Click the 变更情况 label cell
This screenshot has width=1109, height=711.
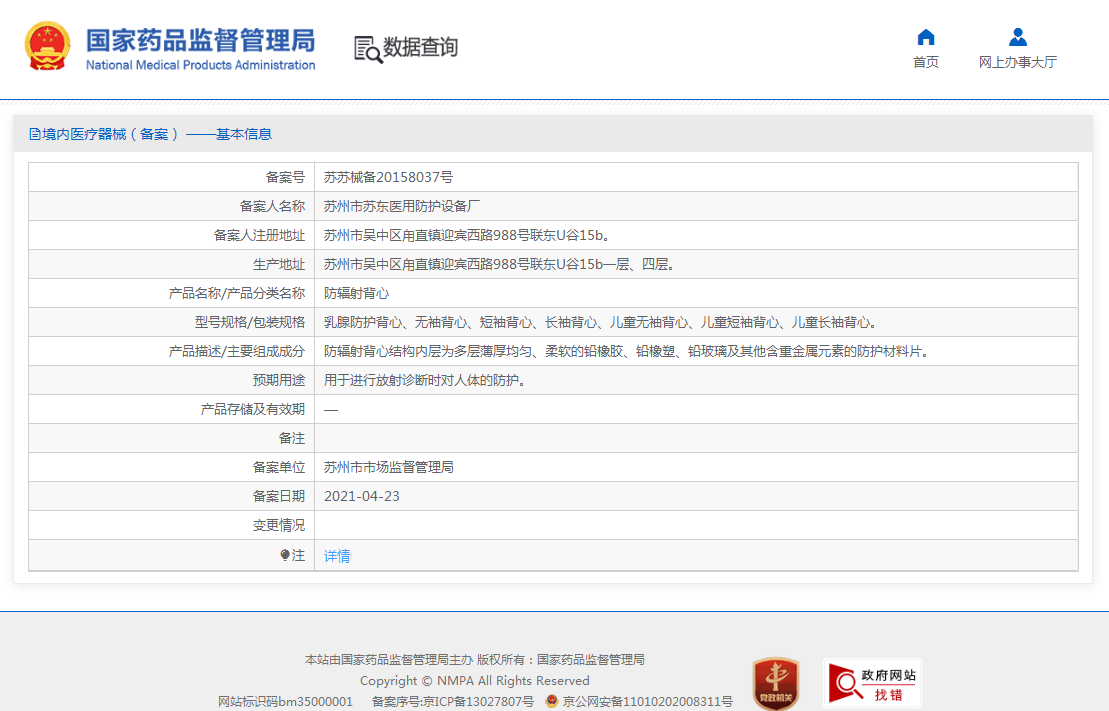pyautogui.click(x=171, y=525)
